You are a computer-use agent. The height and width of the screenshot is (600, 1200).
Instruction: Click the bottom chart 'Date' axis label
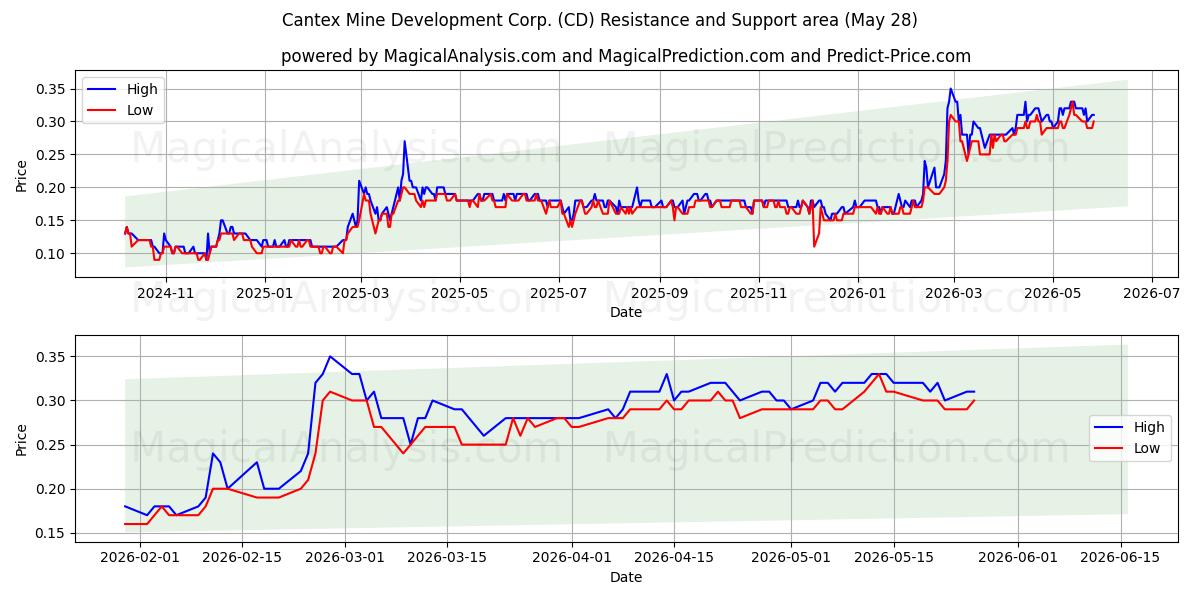(626, 577)
